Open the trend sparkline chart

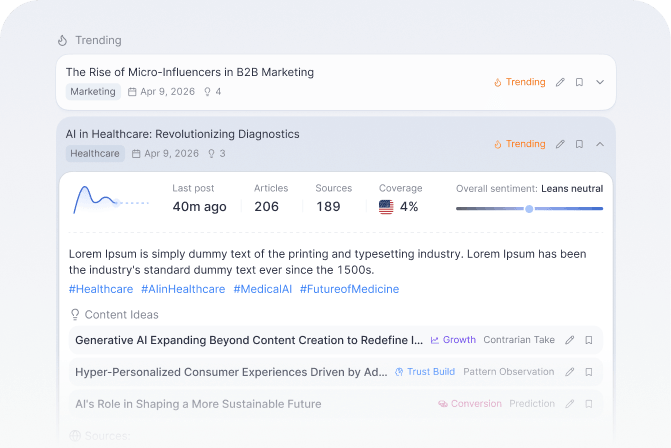pos(111,200)
